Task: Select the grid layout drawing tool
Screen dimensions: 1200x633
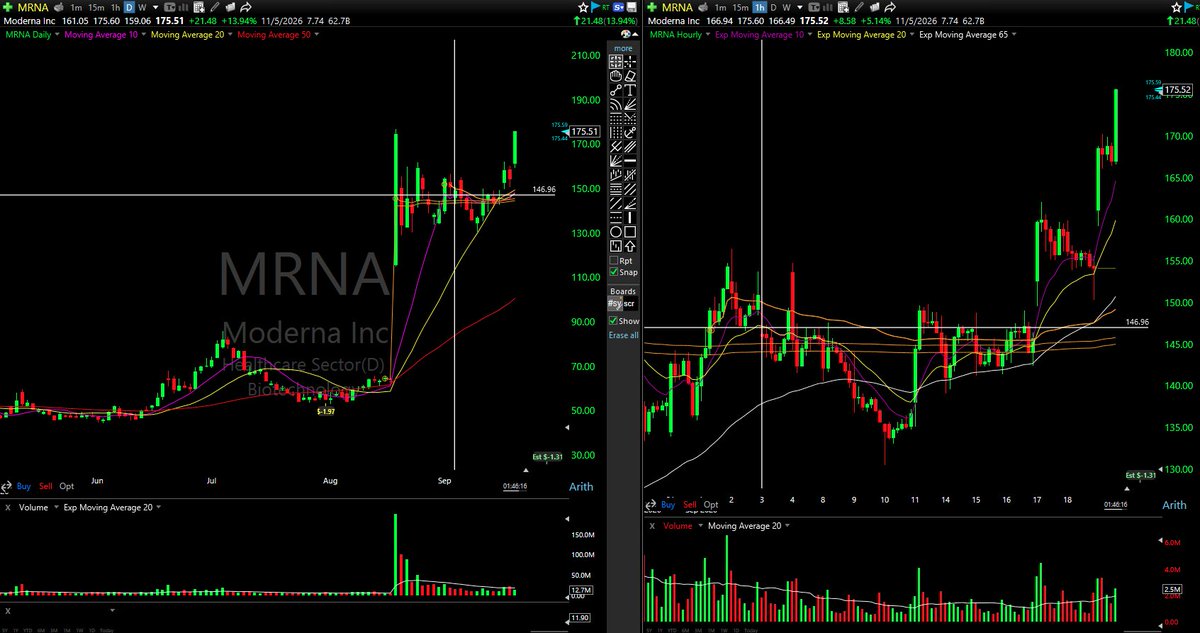Action: (x=615, y=61)
